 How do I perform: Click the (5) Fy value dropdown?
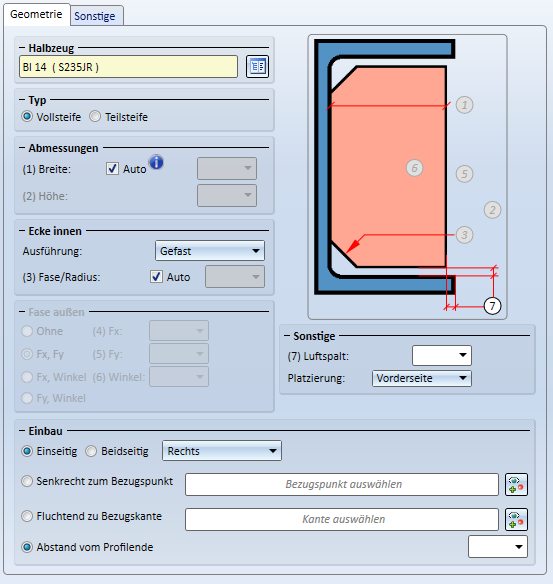[179, 354]
